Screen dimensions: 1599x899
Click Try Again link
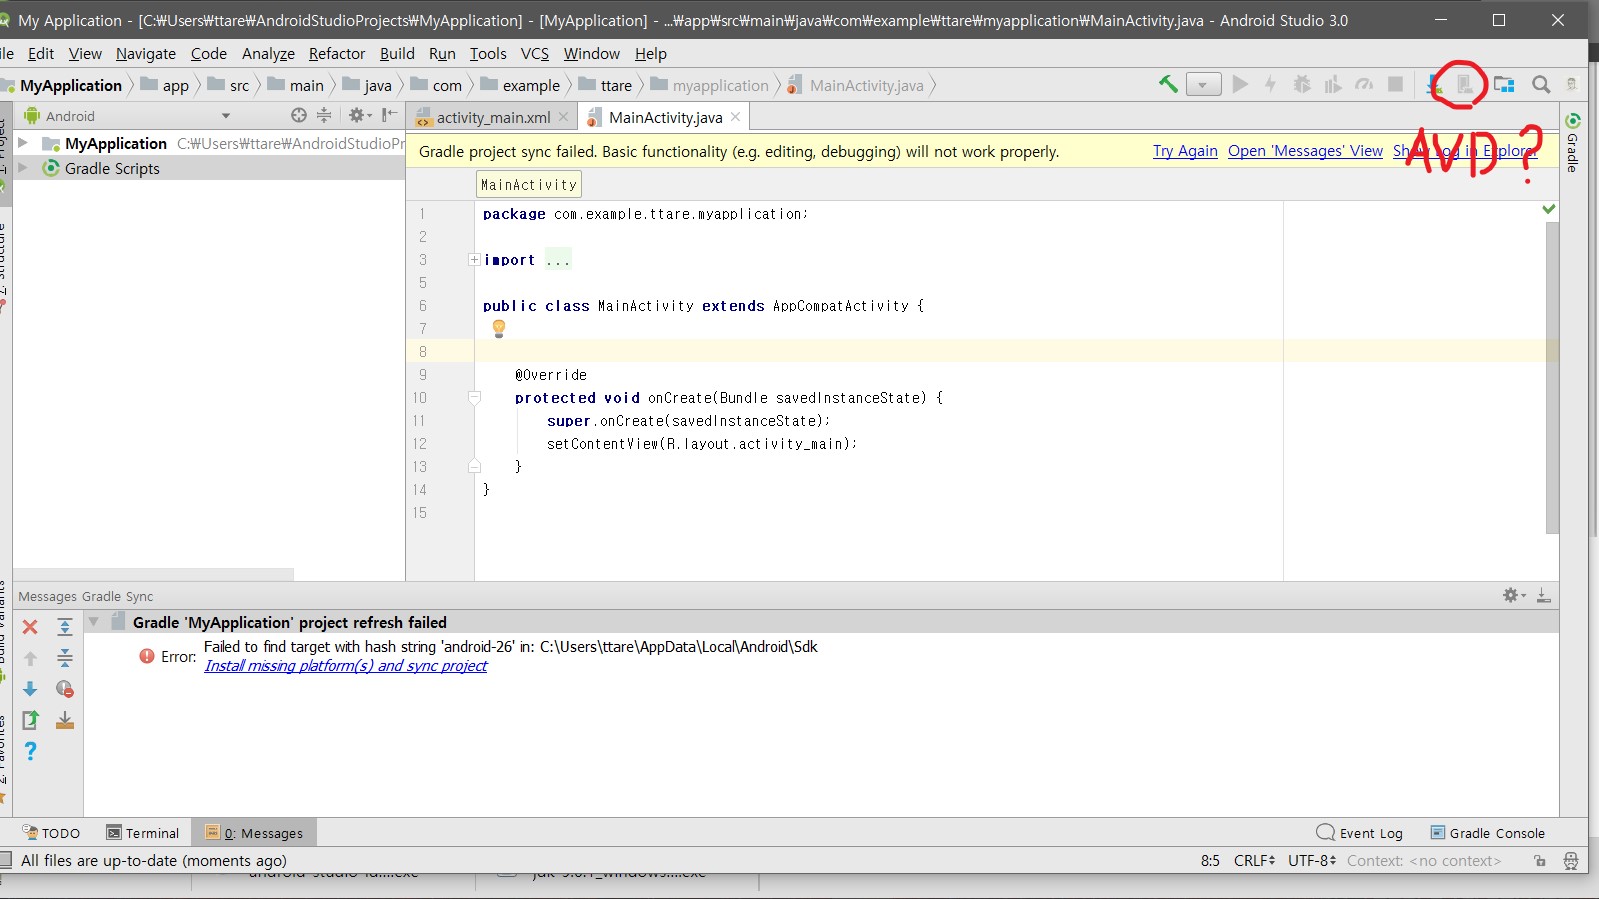tap(1185, 151)
